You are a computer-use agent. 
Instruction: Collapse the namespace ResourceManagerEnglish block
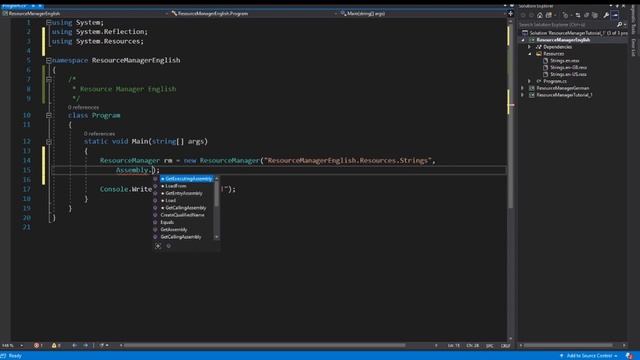point(49,60)
